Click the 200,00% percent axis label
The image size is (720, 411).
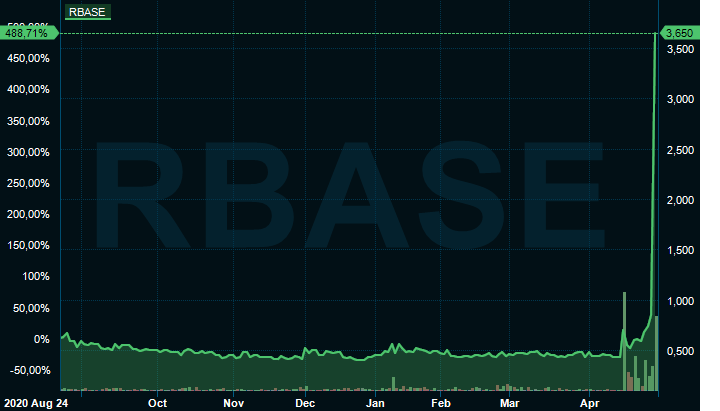pyautogui.click(x=28, y=214)
